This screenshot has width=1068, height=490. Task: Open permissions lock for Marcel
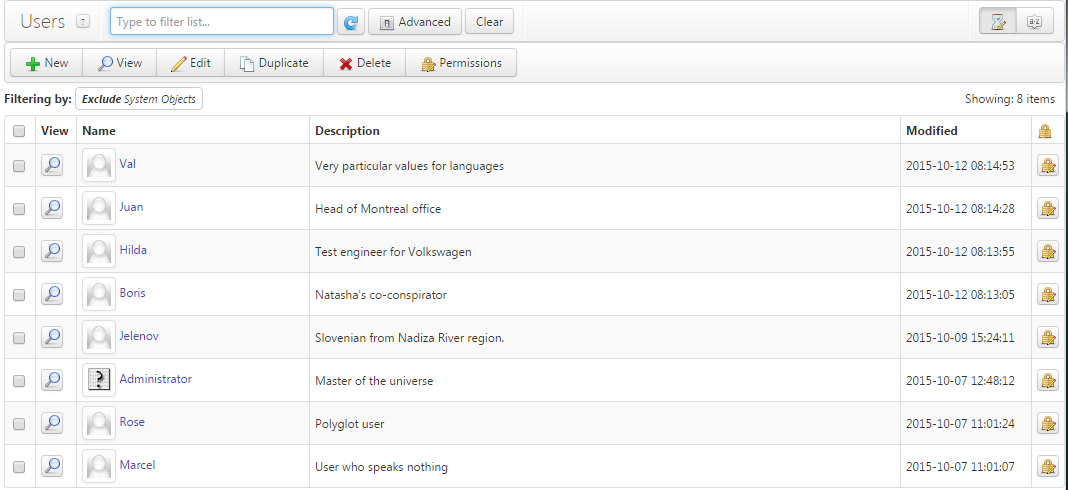[1048, 465]
